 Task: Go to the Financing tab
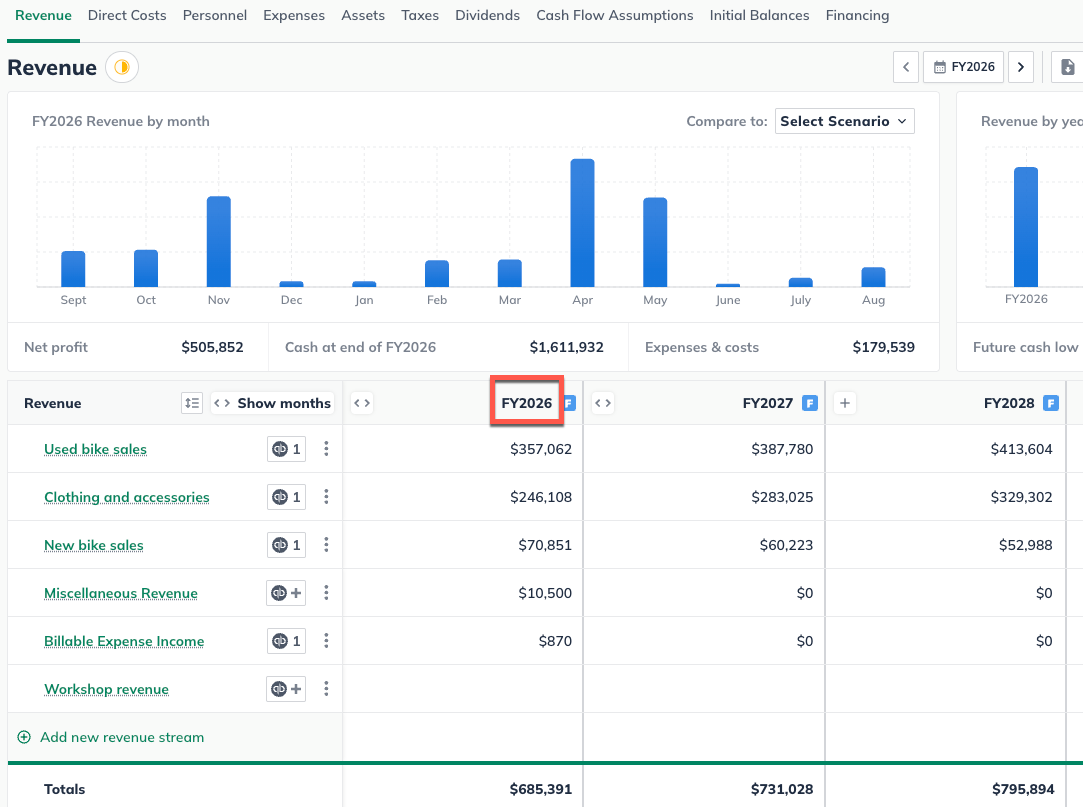tap(857, 15)
